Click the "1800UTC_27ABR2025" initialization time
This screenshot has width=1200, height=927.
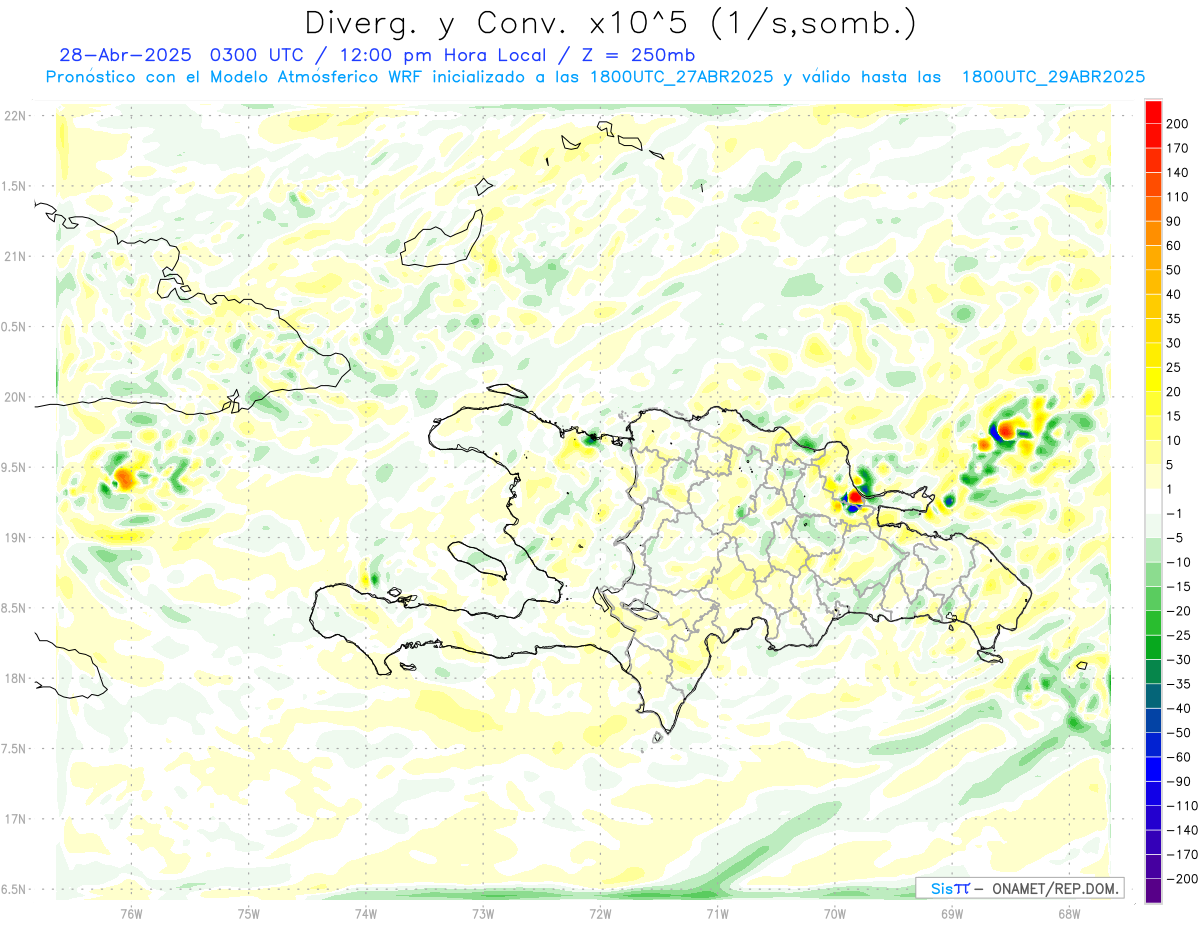681,77
